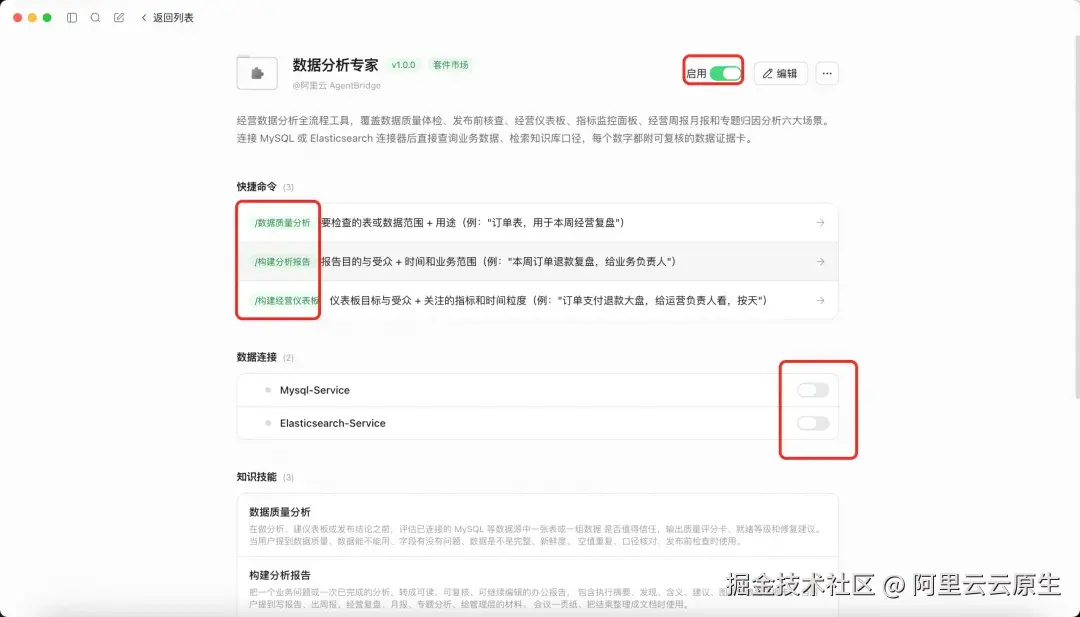Open search with the magnifier icon
The image size is (1080, 617).
point(95,18)
